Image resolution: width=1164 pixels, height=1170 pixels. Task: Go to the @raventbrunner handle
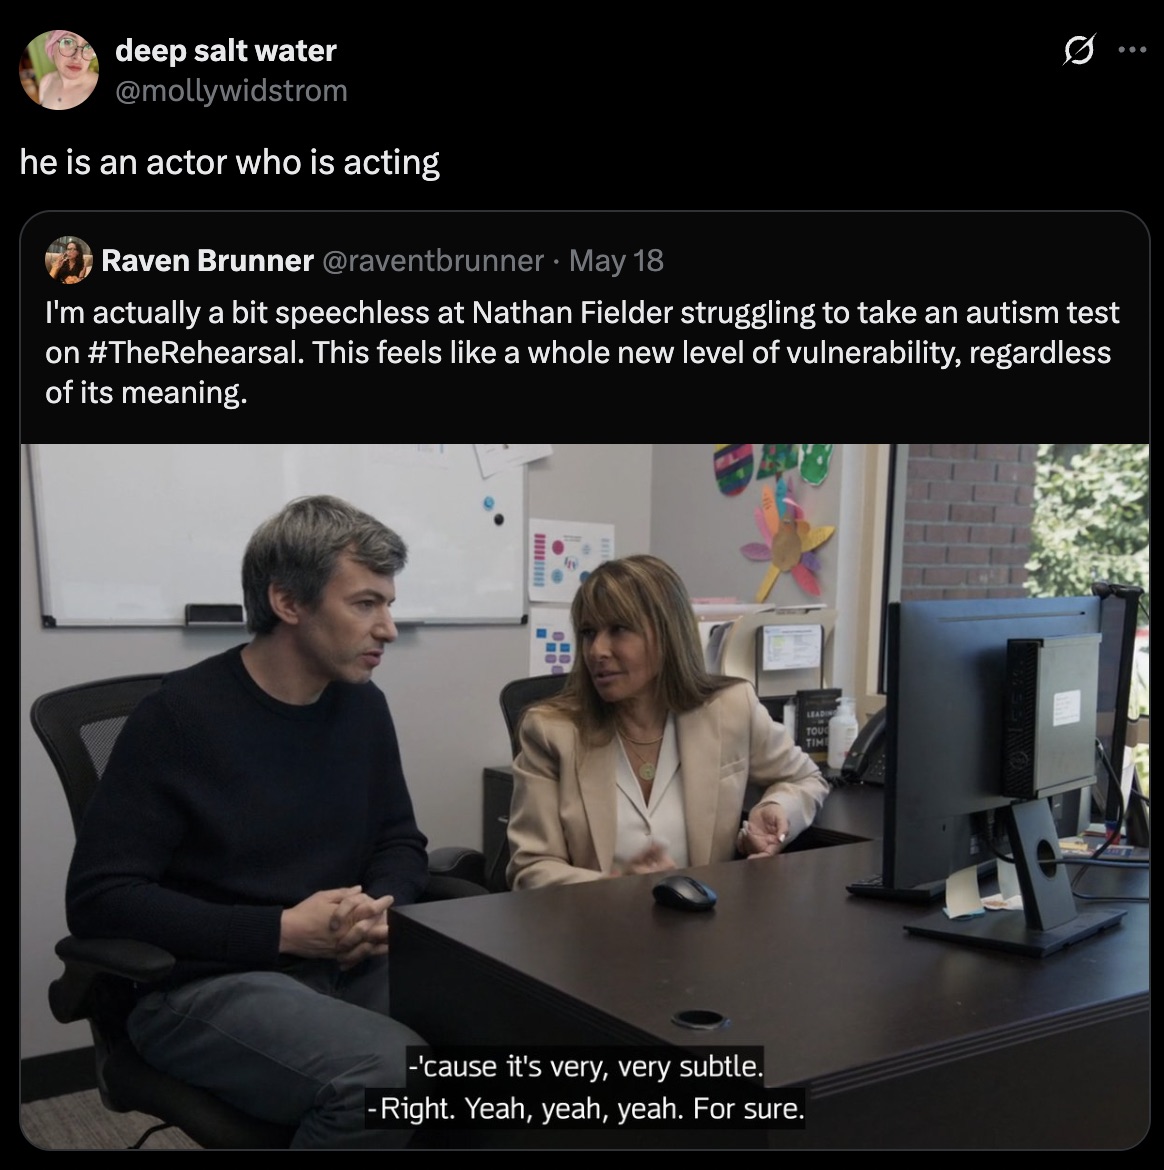click(433, 260)
